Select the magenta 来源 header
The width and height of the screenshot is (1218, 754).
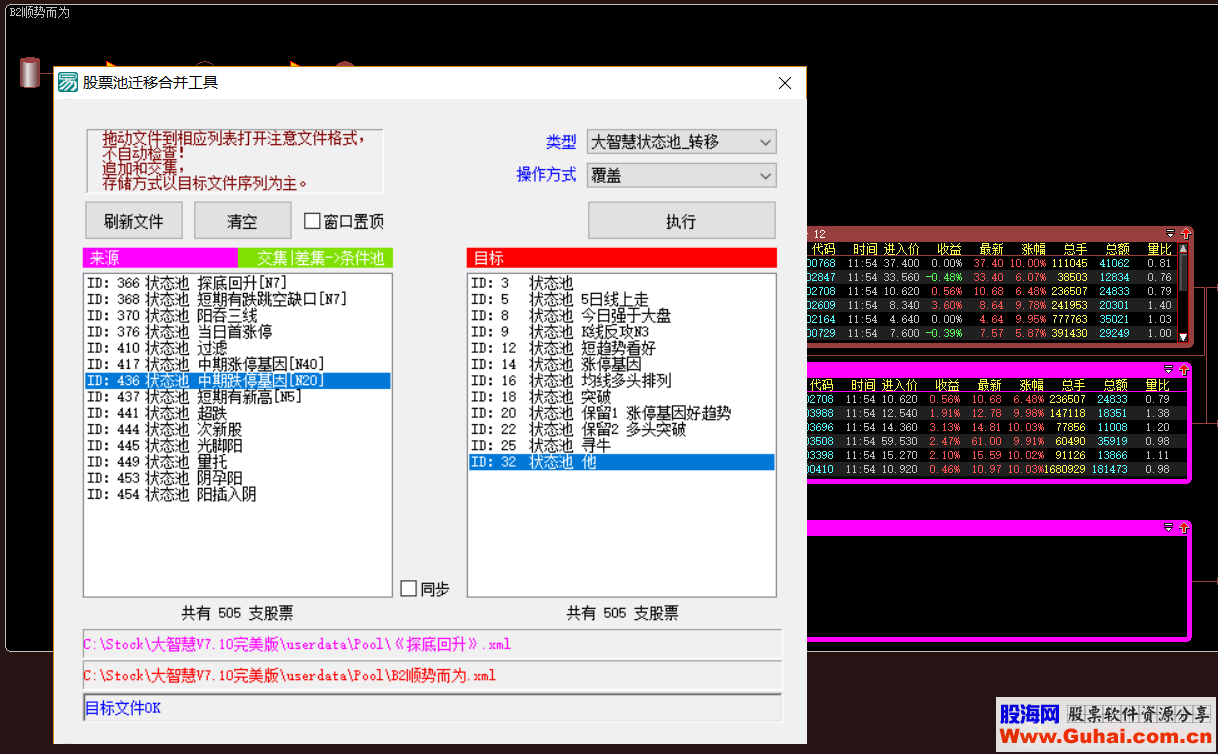point(161,258)
